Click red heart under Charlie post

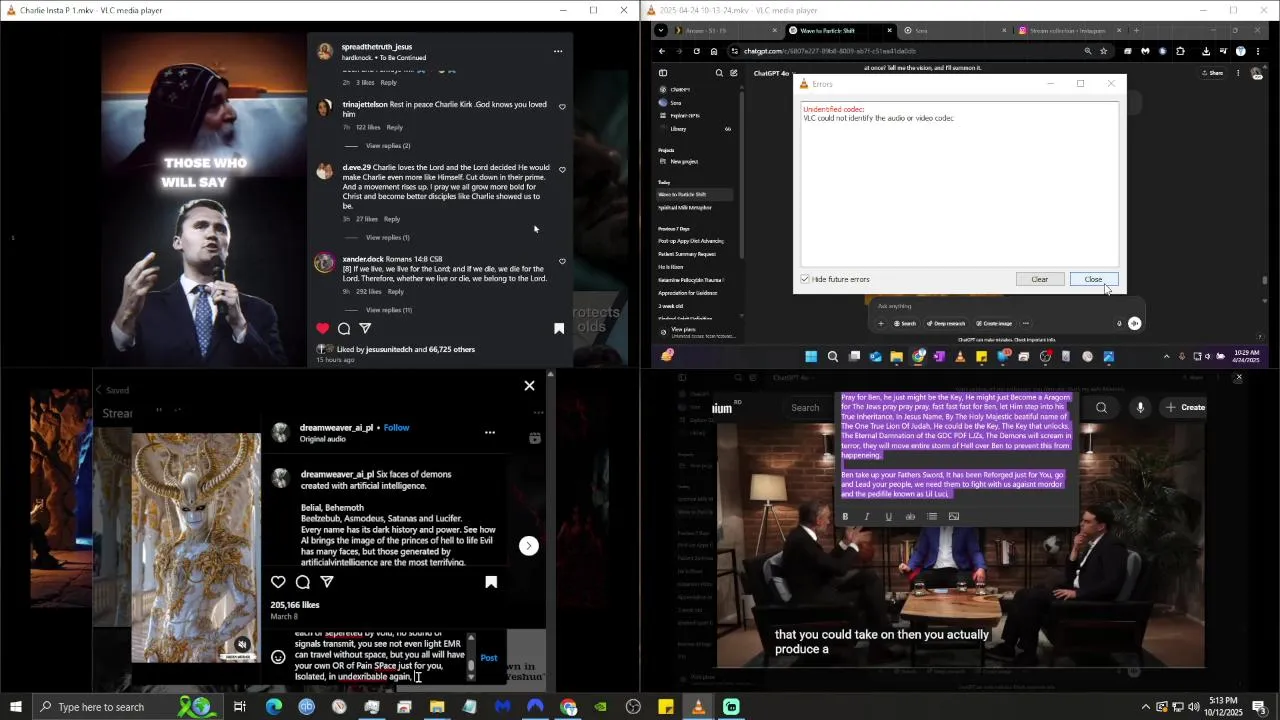tap(322, 328)
